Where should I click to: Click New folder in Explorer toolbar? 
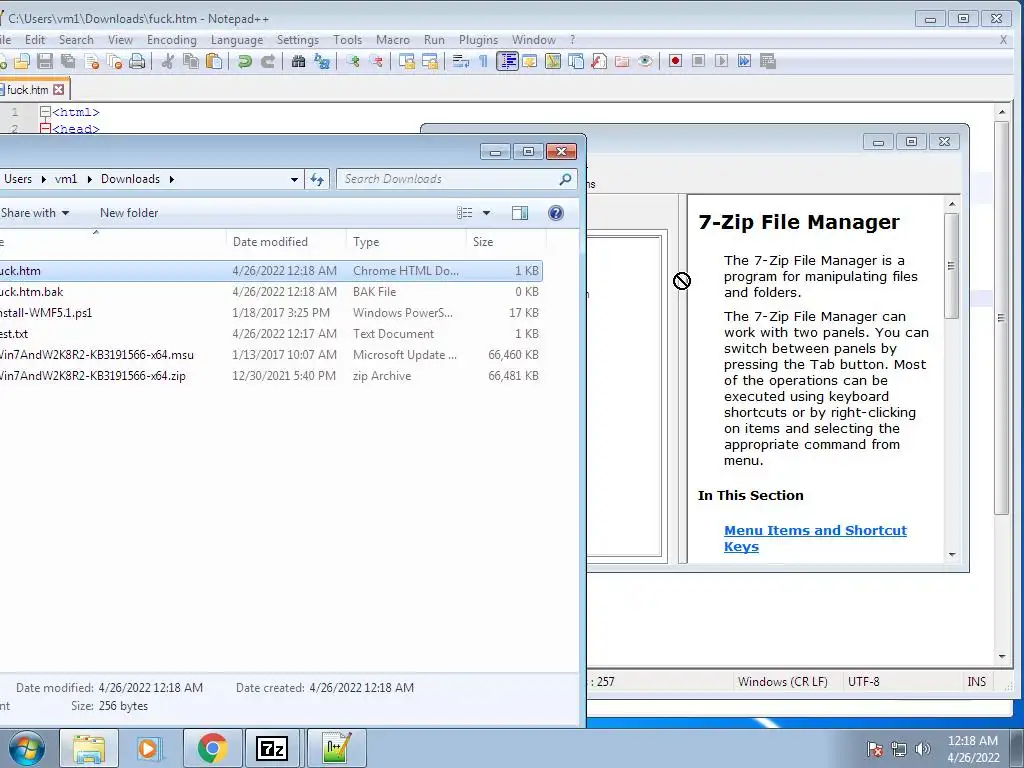coord(129,213)
